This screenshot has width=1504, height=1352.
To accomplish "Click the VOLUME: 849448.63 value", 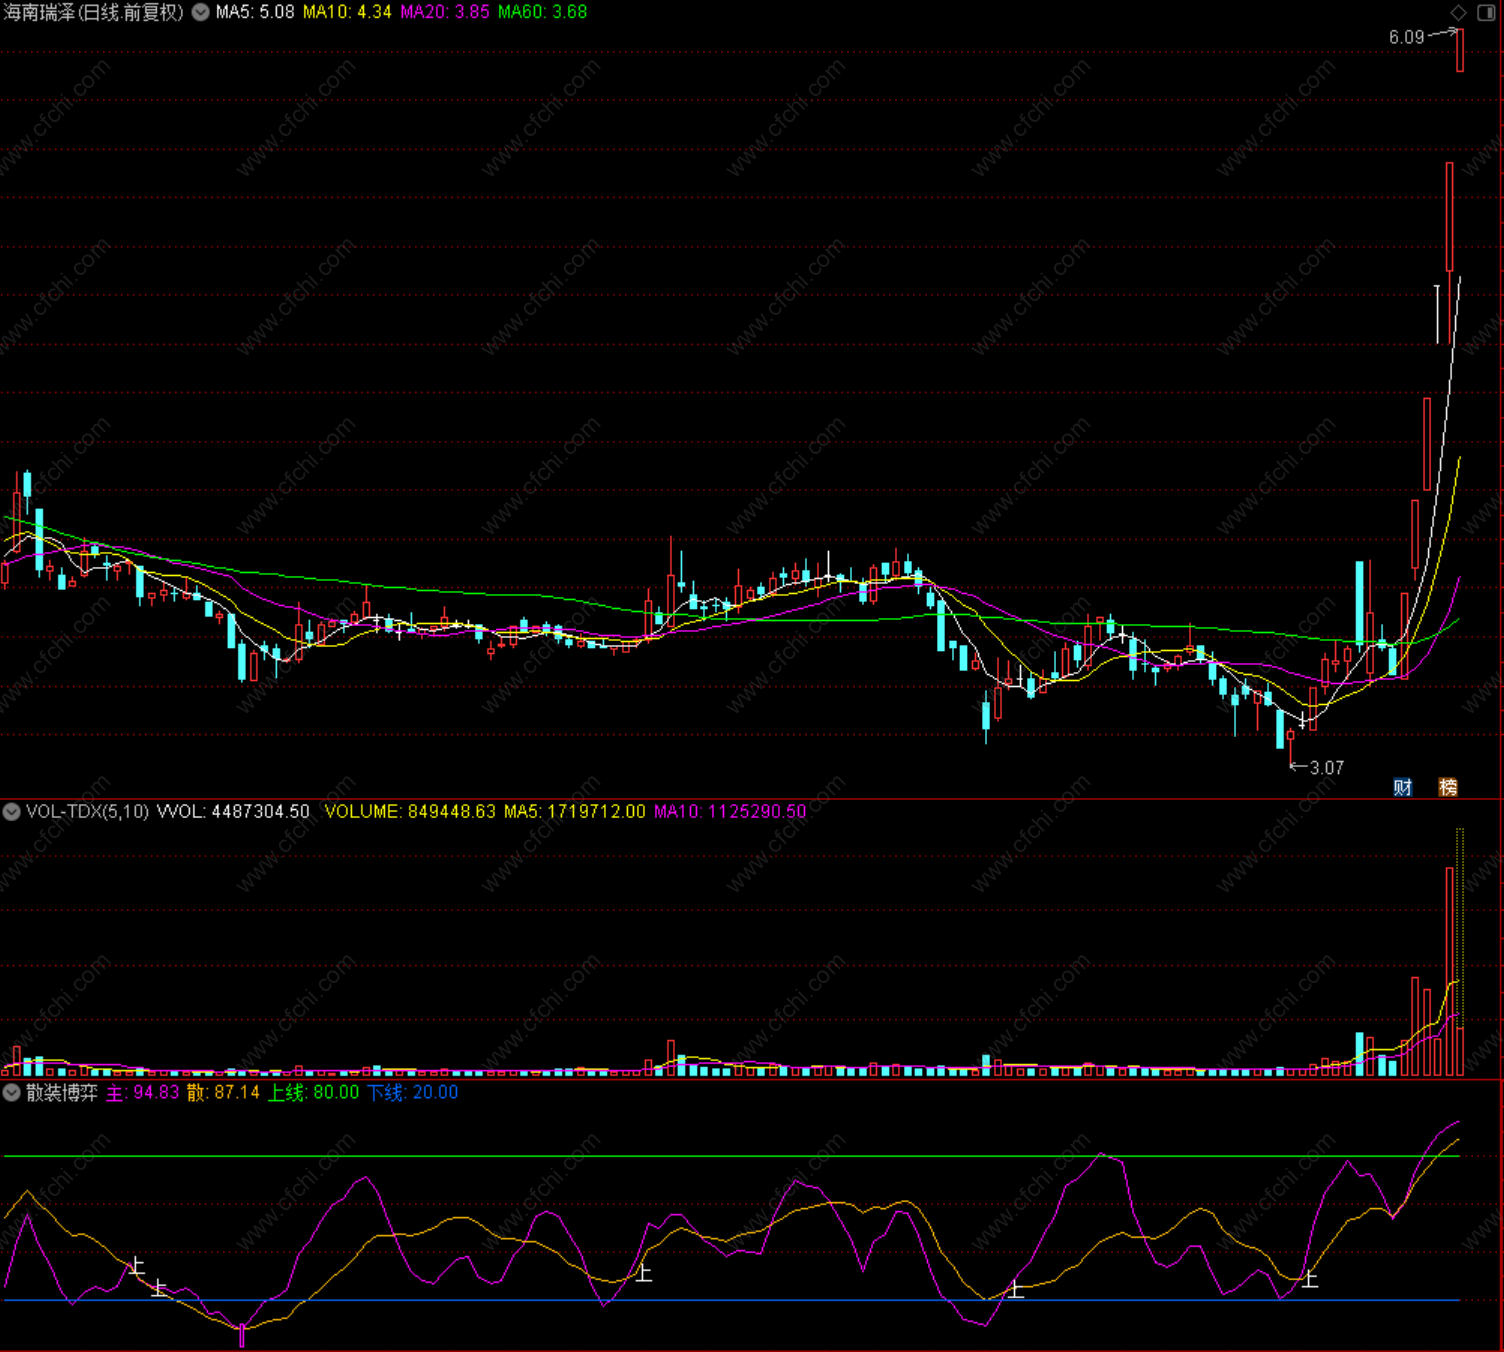I will [x=410, y=811].
